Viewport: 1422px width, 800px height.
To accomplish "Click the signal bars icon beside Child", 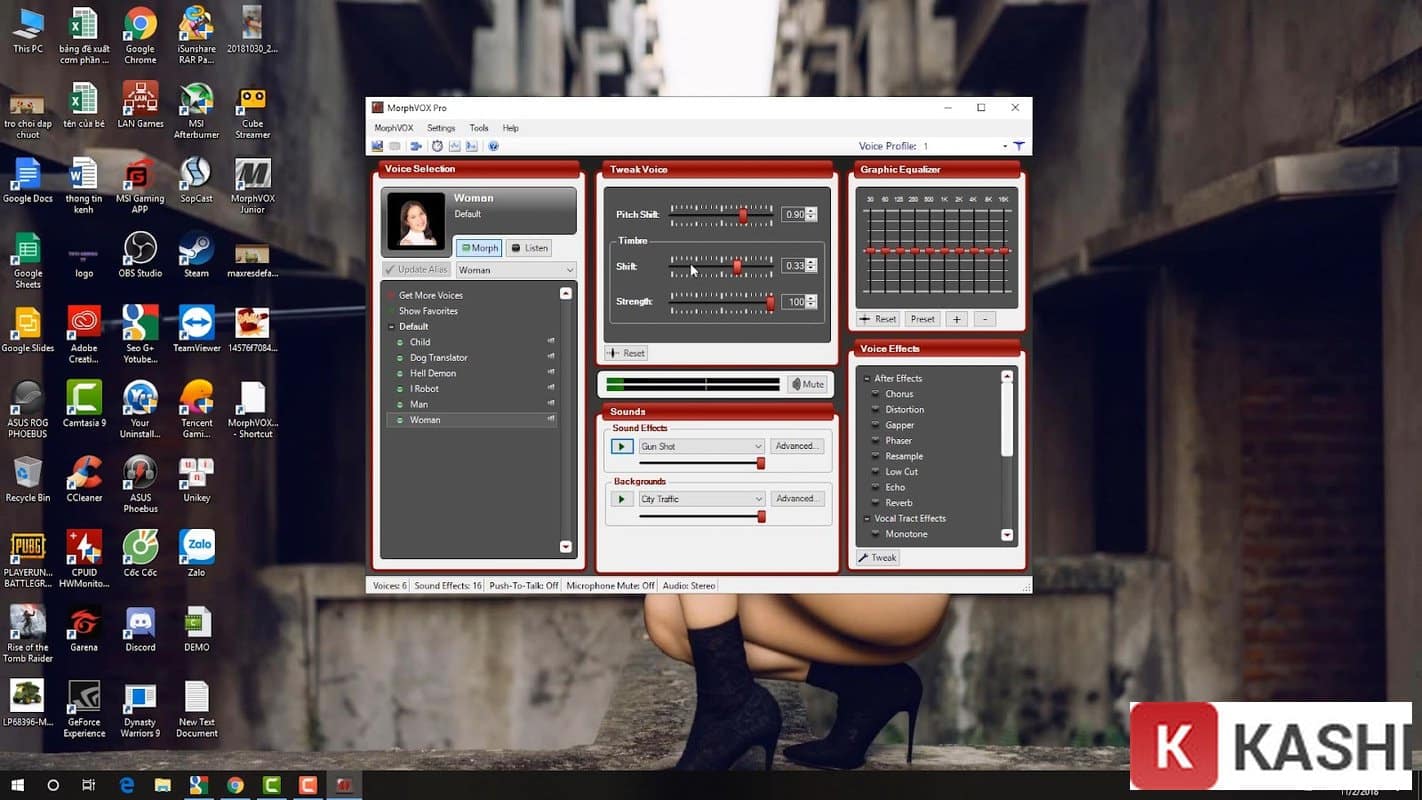I will tap(551, 342).
